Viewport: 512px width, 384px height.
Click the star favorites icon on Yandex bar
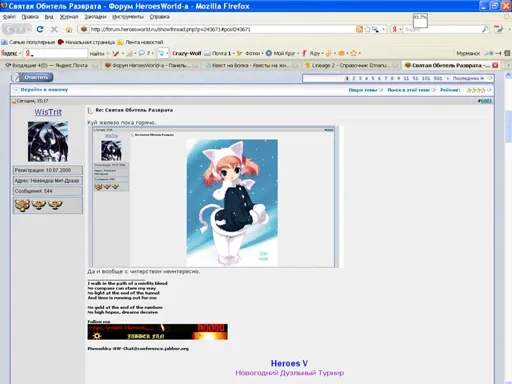[x=354, y=53]
